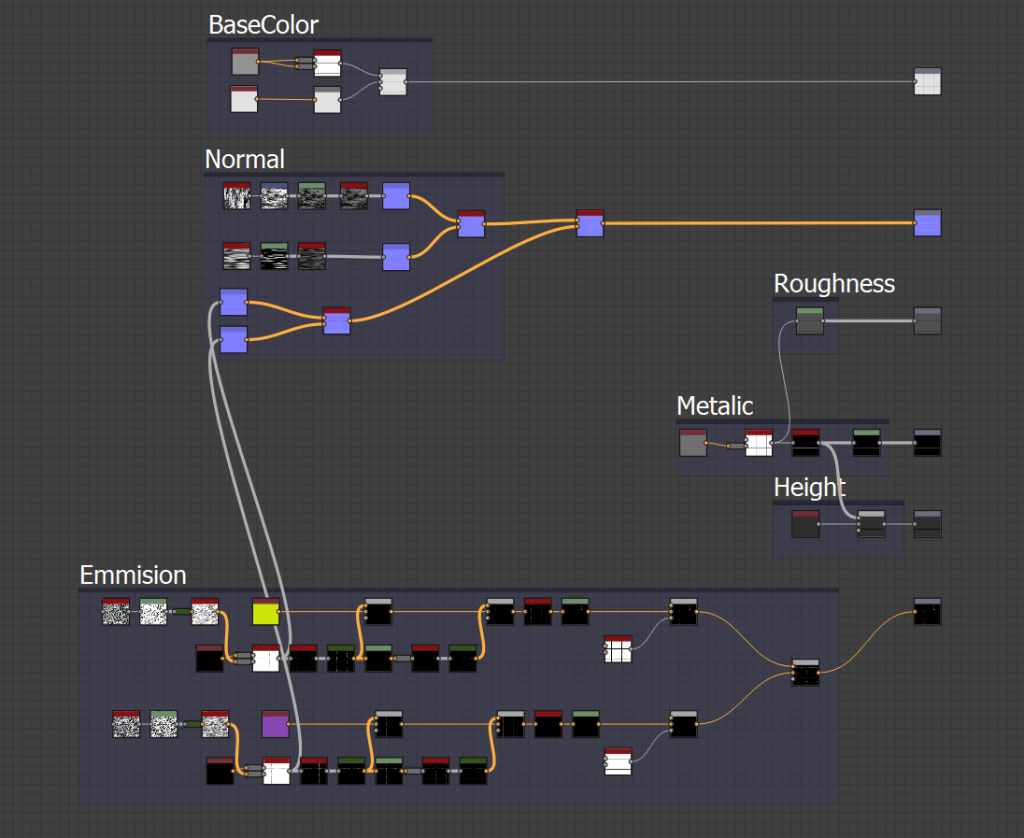Select the Emmision frame title label
This screenshot has height=838, width=1024.
click(132, 575)
